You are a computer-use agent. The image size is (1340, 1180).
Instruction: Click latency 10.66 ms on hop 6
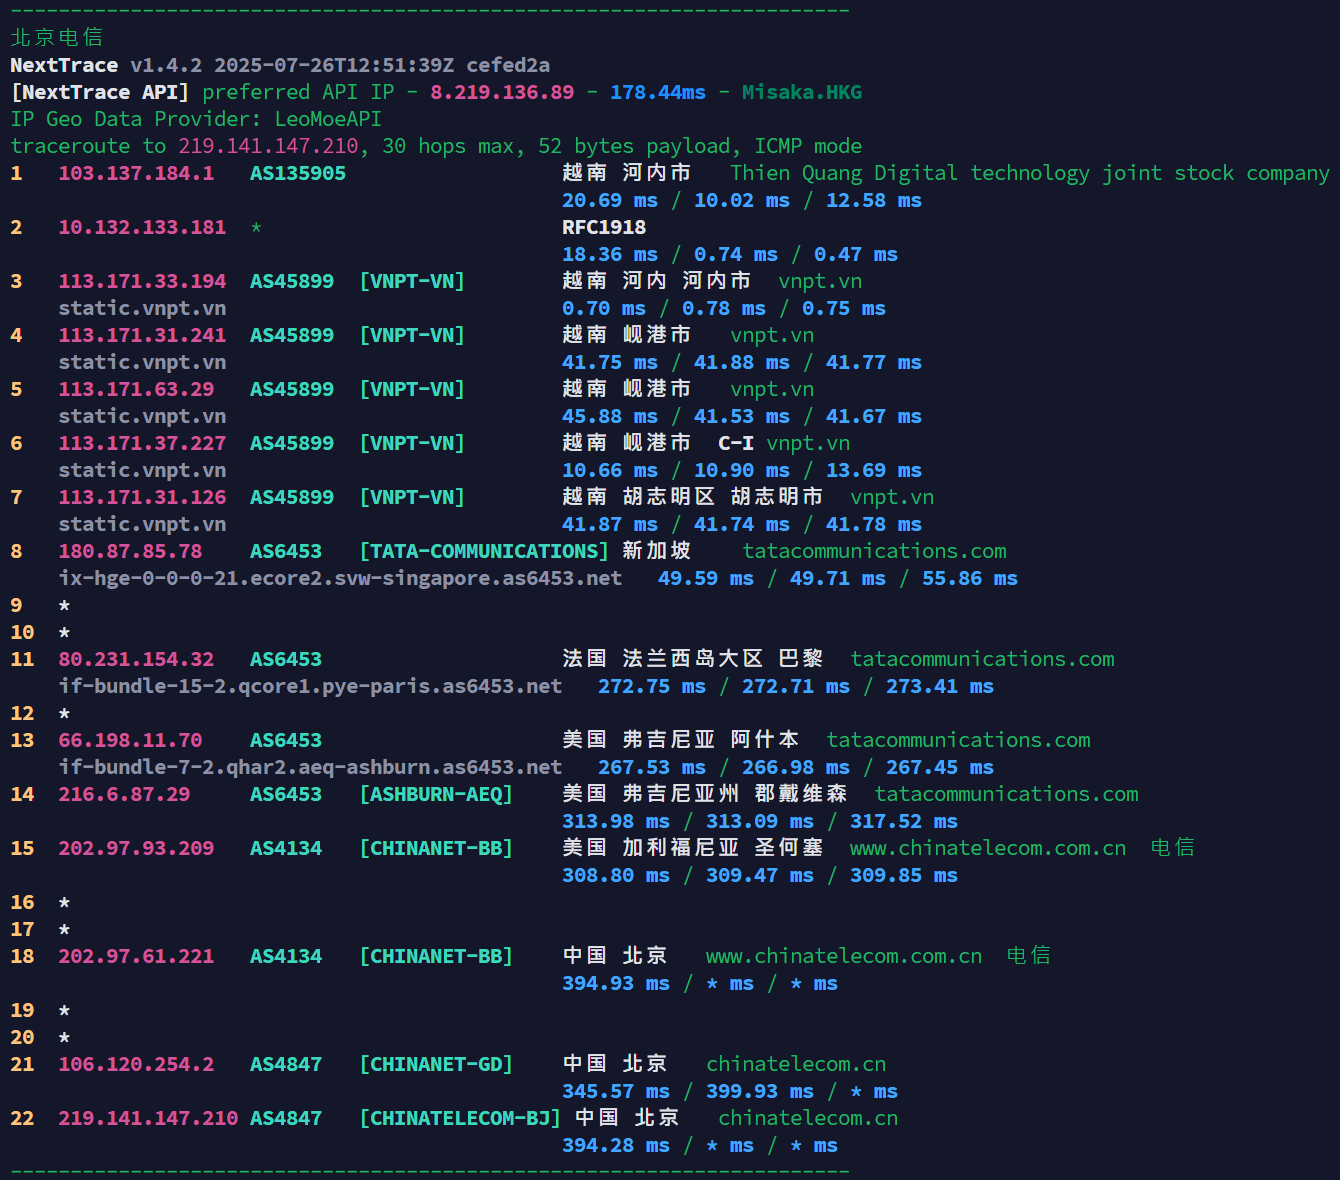click(x=610, y=470)
